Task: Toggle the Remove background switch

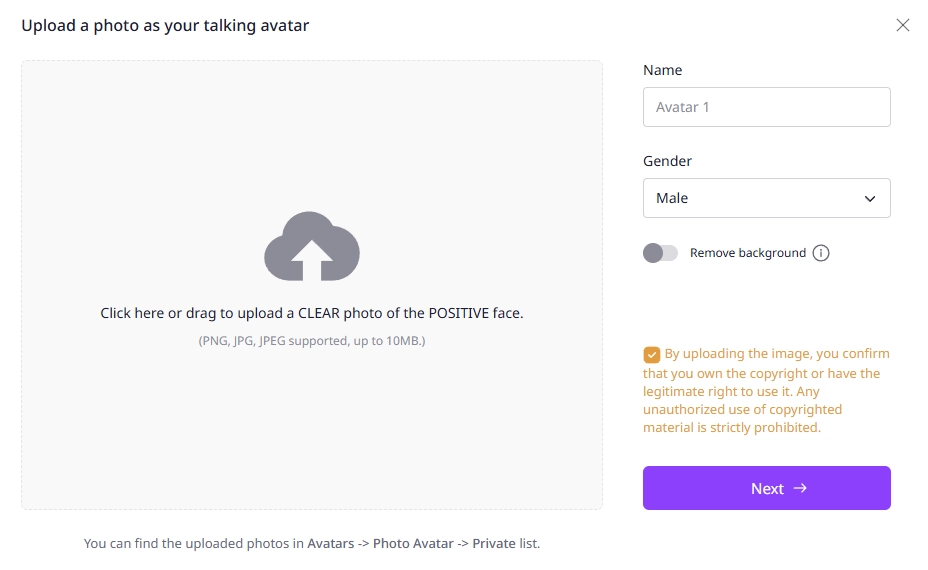Action: [660, 253]
